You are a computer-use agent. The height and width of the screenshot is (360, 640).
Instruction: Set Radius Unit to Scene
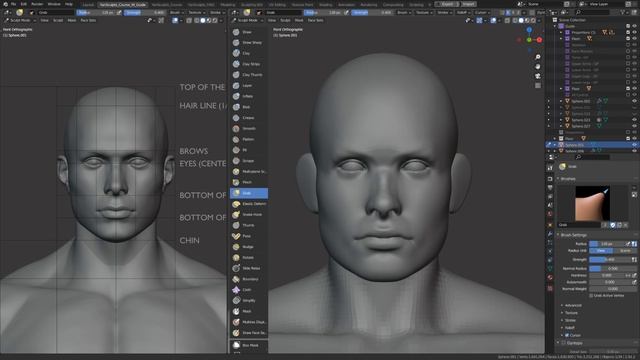[x=624, y=251]
